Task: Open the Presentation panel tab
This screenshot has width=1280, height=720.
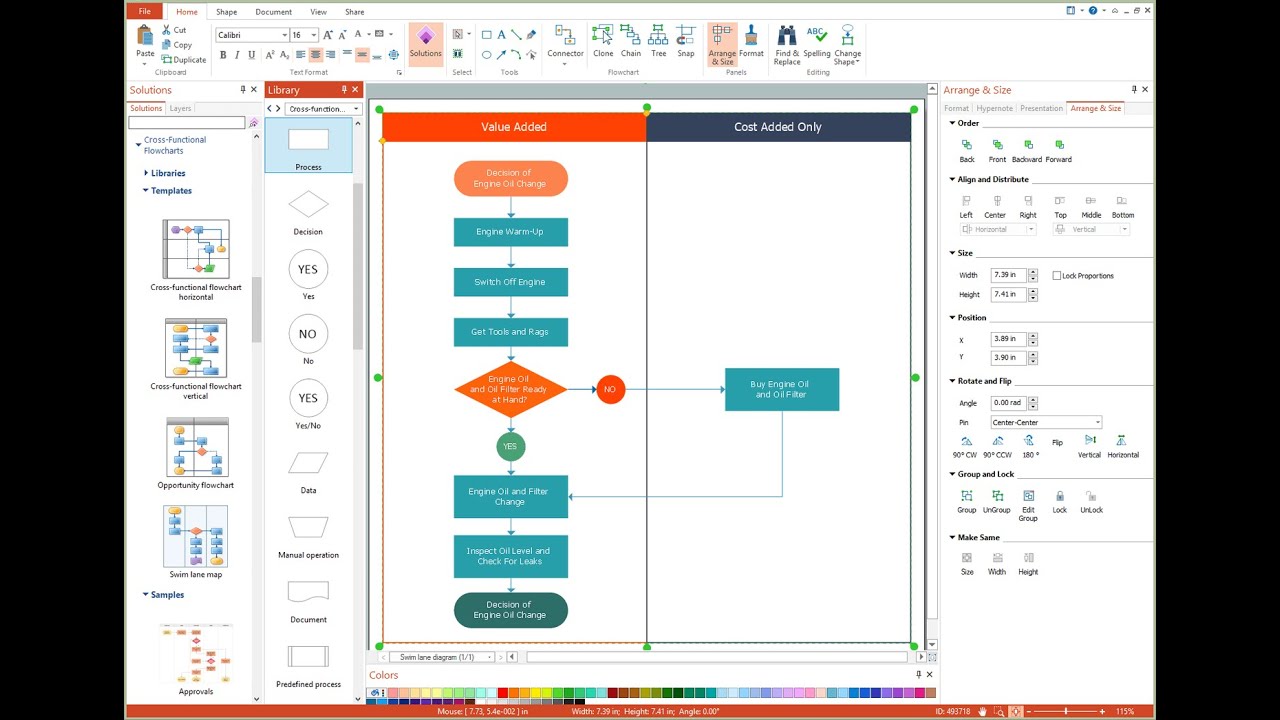Action: coord(1041,108)
